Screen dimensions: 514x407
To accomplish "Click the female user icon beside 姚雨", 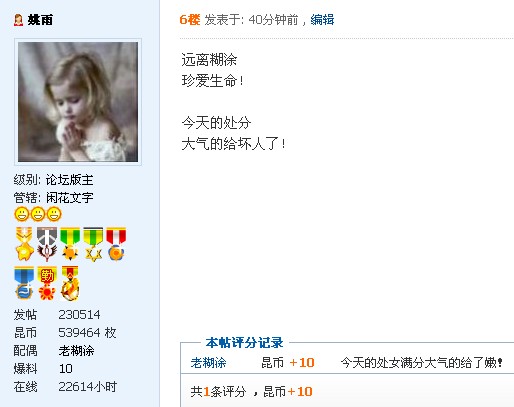I will click(18, 20).
